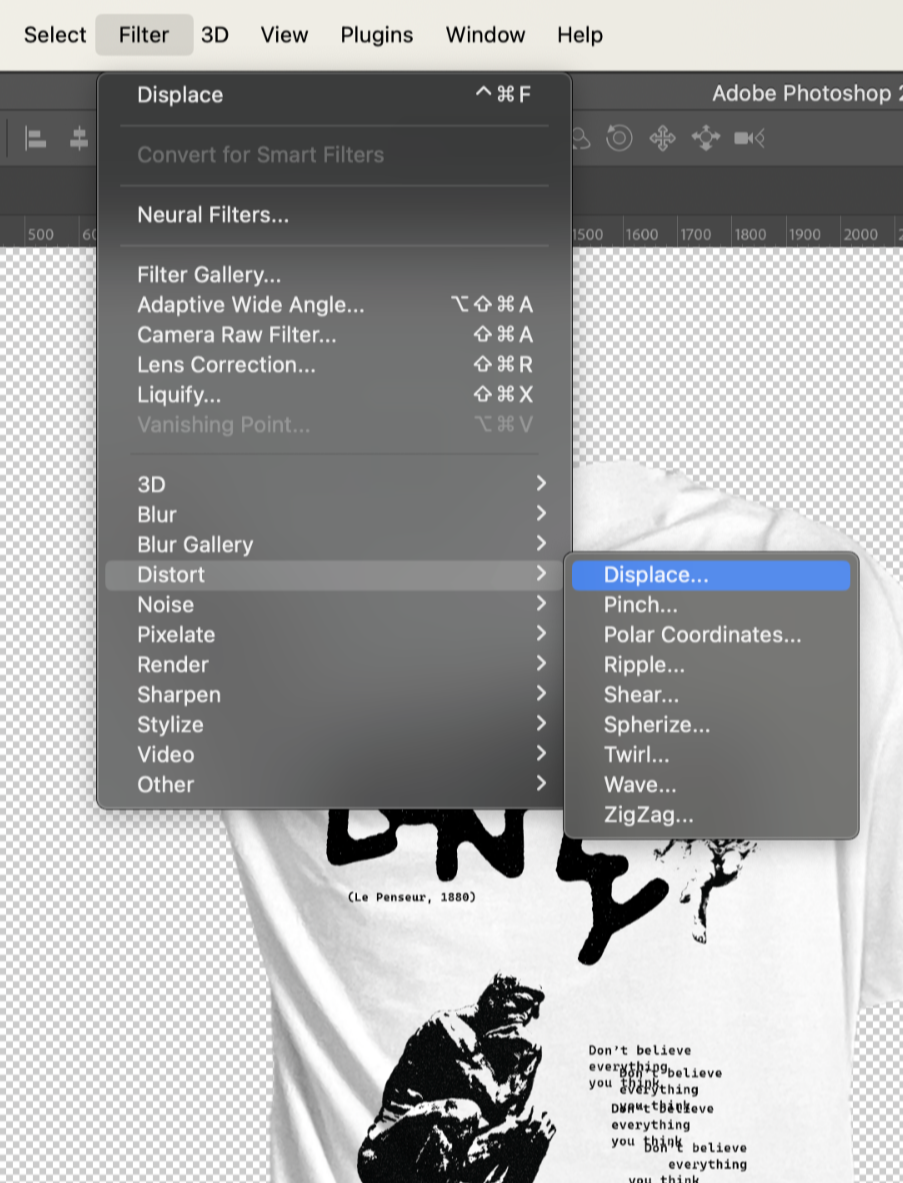Expand the Stylize submenu
Viewport: 903px width, 1183px height.
[334, 725]
